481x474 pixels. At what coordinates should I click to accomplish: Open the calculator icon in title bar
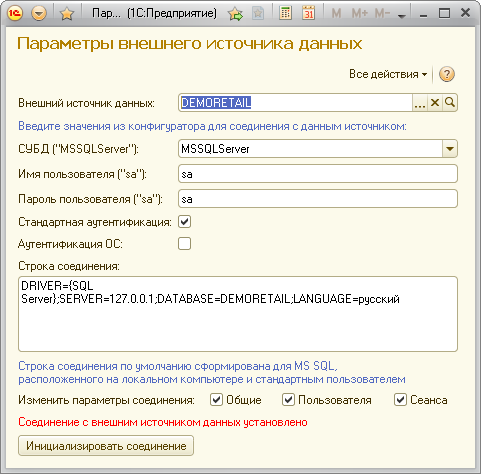[285, 13]
